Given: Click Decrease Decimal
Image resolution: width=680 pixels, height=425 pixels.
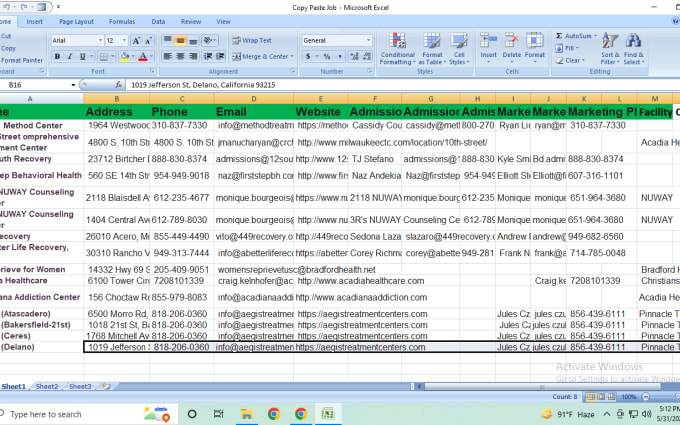Looking at the screenshot, I should (x=367, y=56).
